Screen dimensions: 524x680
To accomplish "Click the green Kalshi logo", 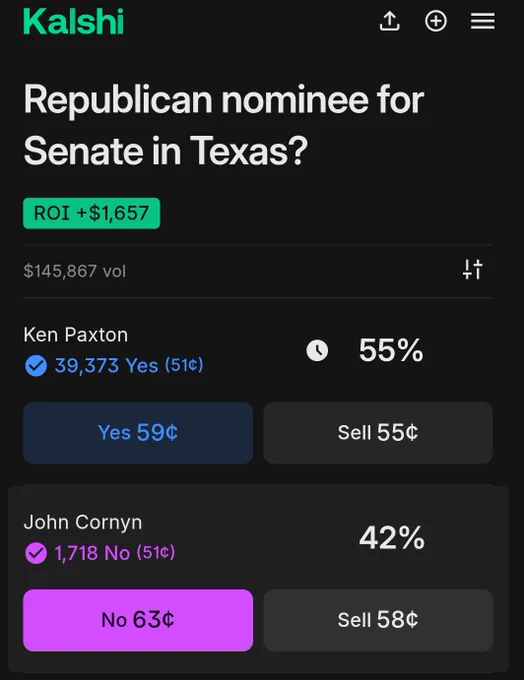I will click(x=74, y=21).
